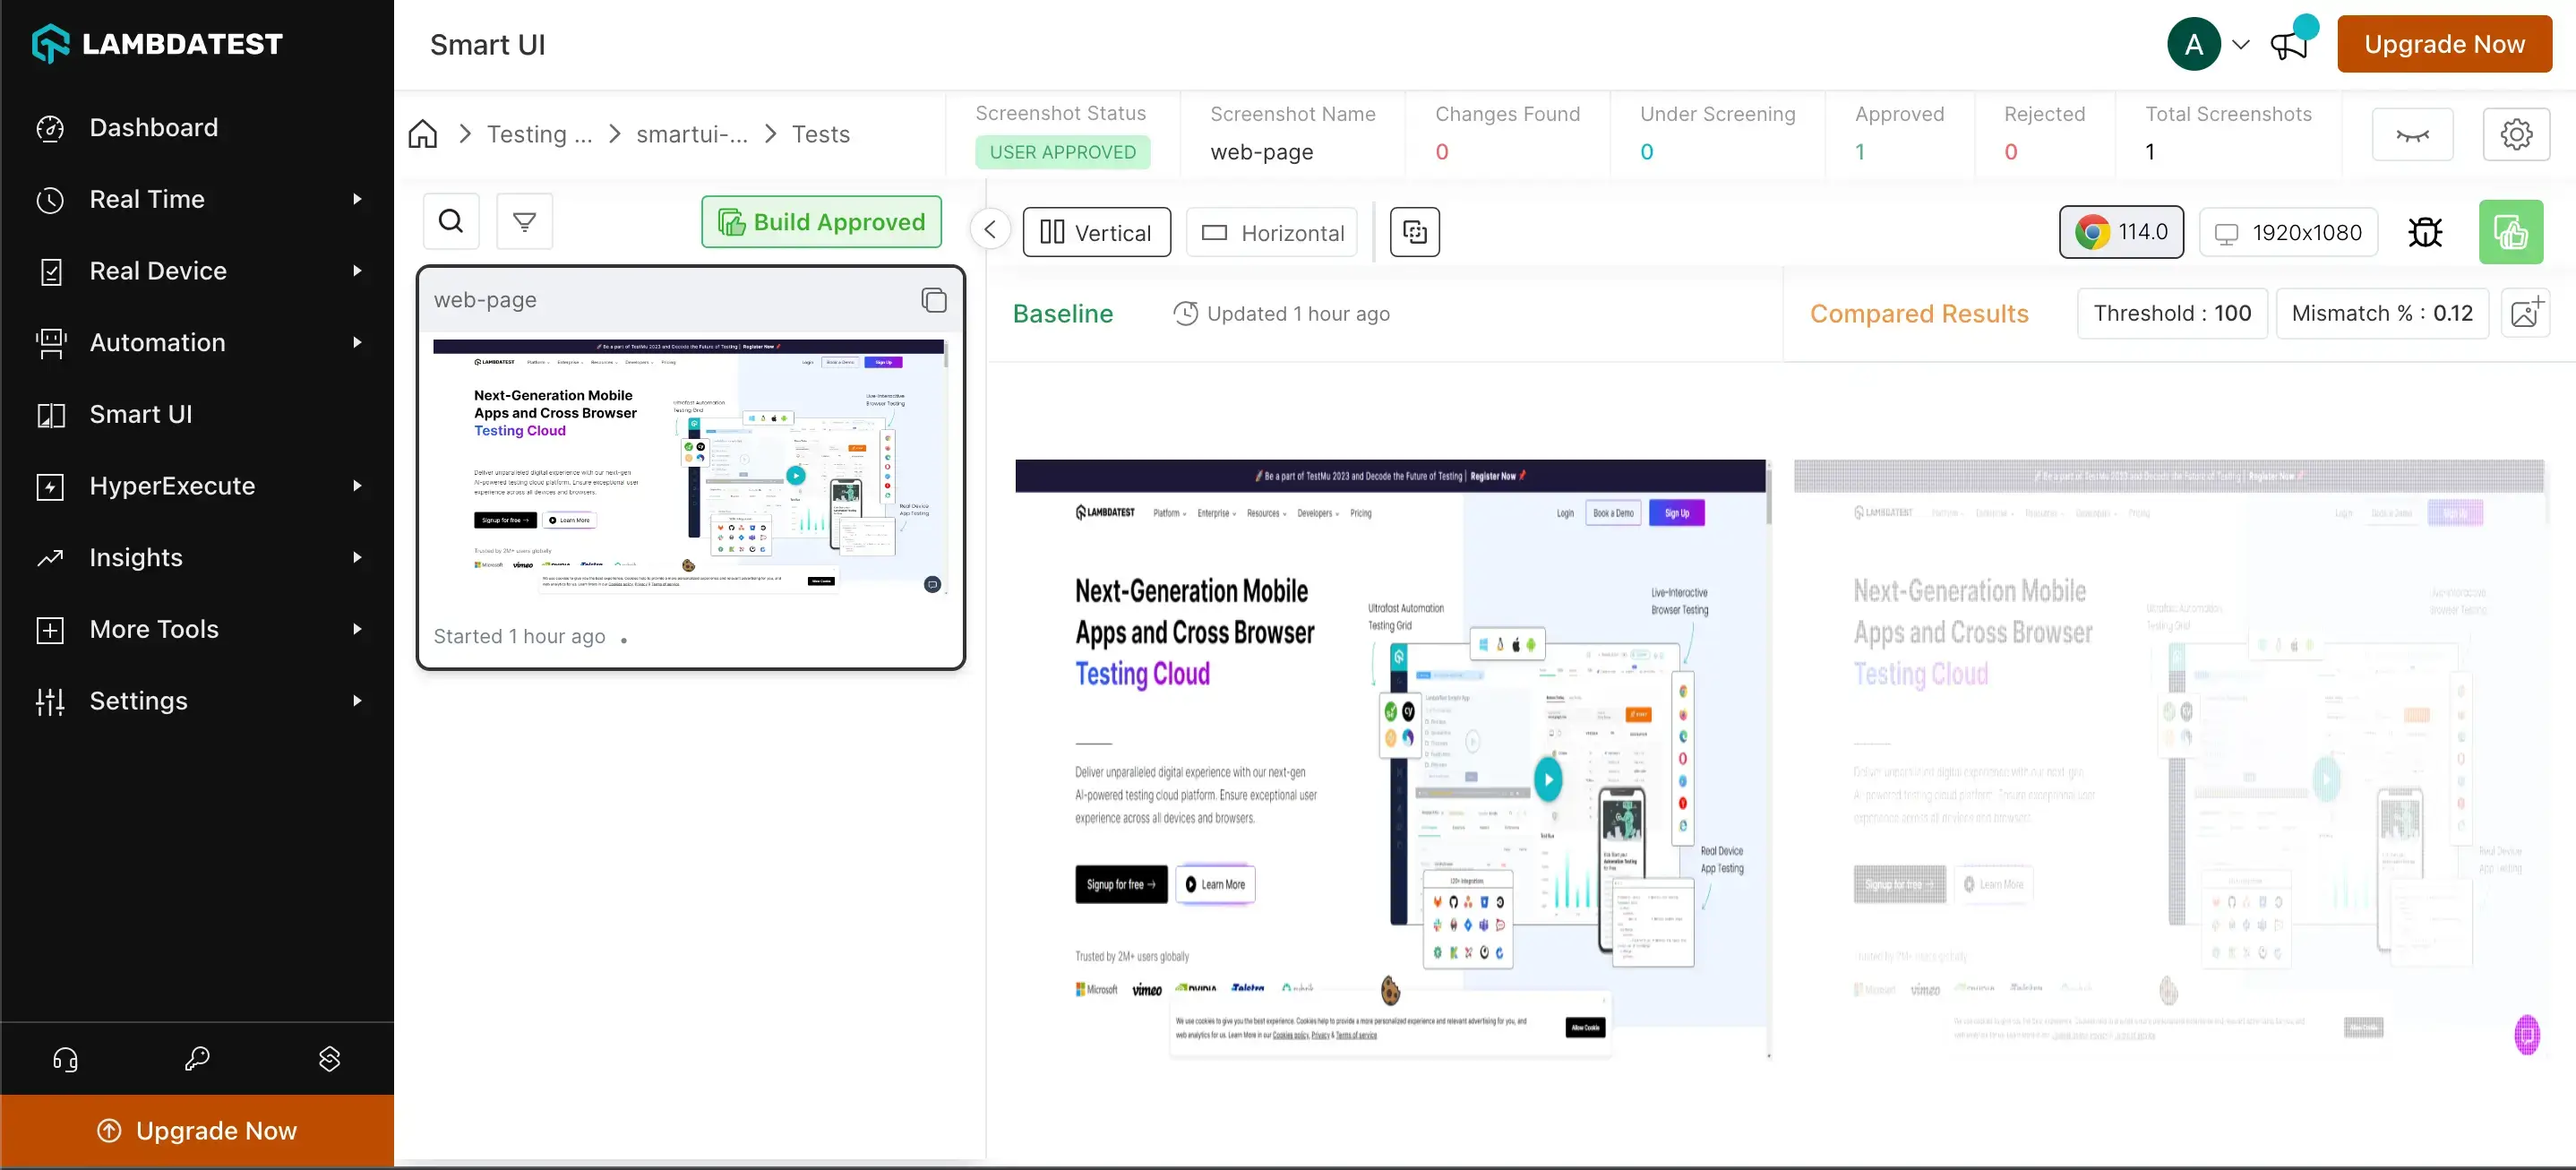Screen dimensions: 2576x1170
Task: Click the add image icon beside Mismatch
Action: click(2524, 313)
